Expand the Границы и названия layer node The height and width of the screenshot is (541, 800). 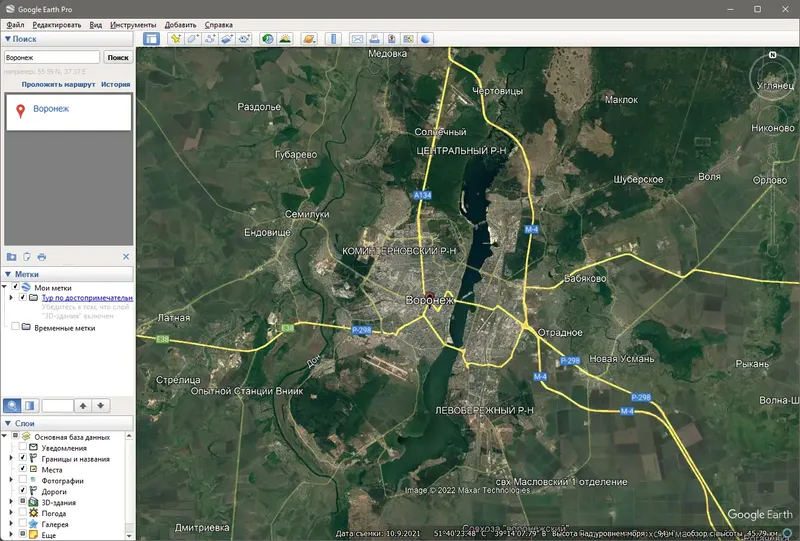pos(11,458)
